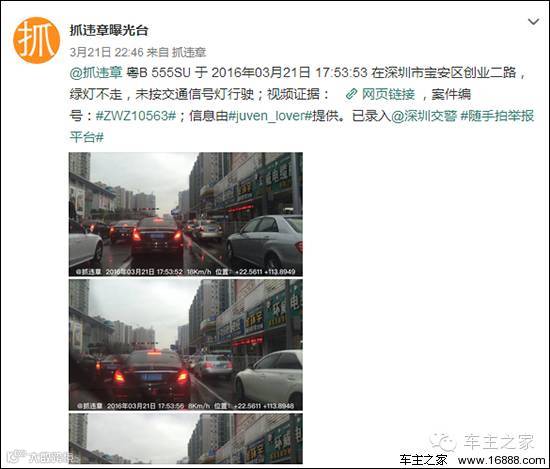Open the #ZWZ10563# case hashtag
Viewport: 550px width, 469px height.
pos(136,115)
